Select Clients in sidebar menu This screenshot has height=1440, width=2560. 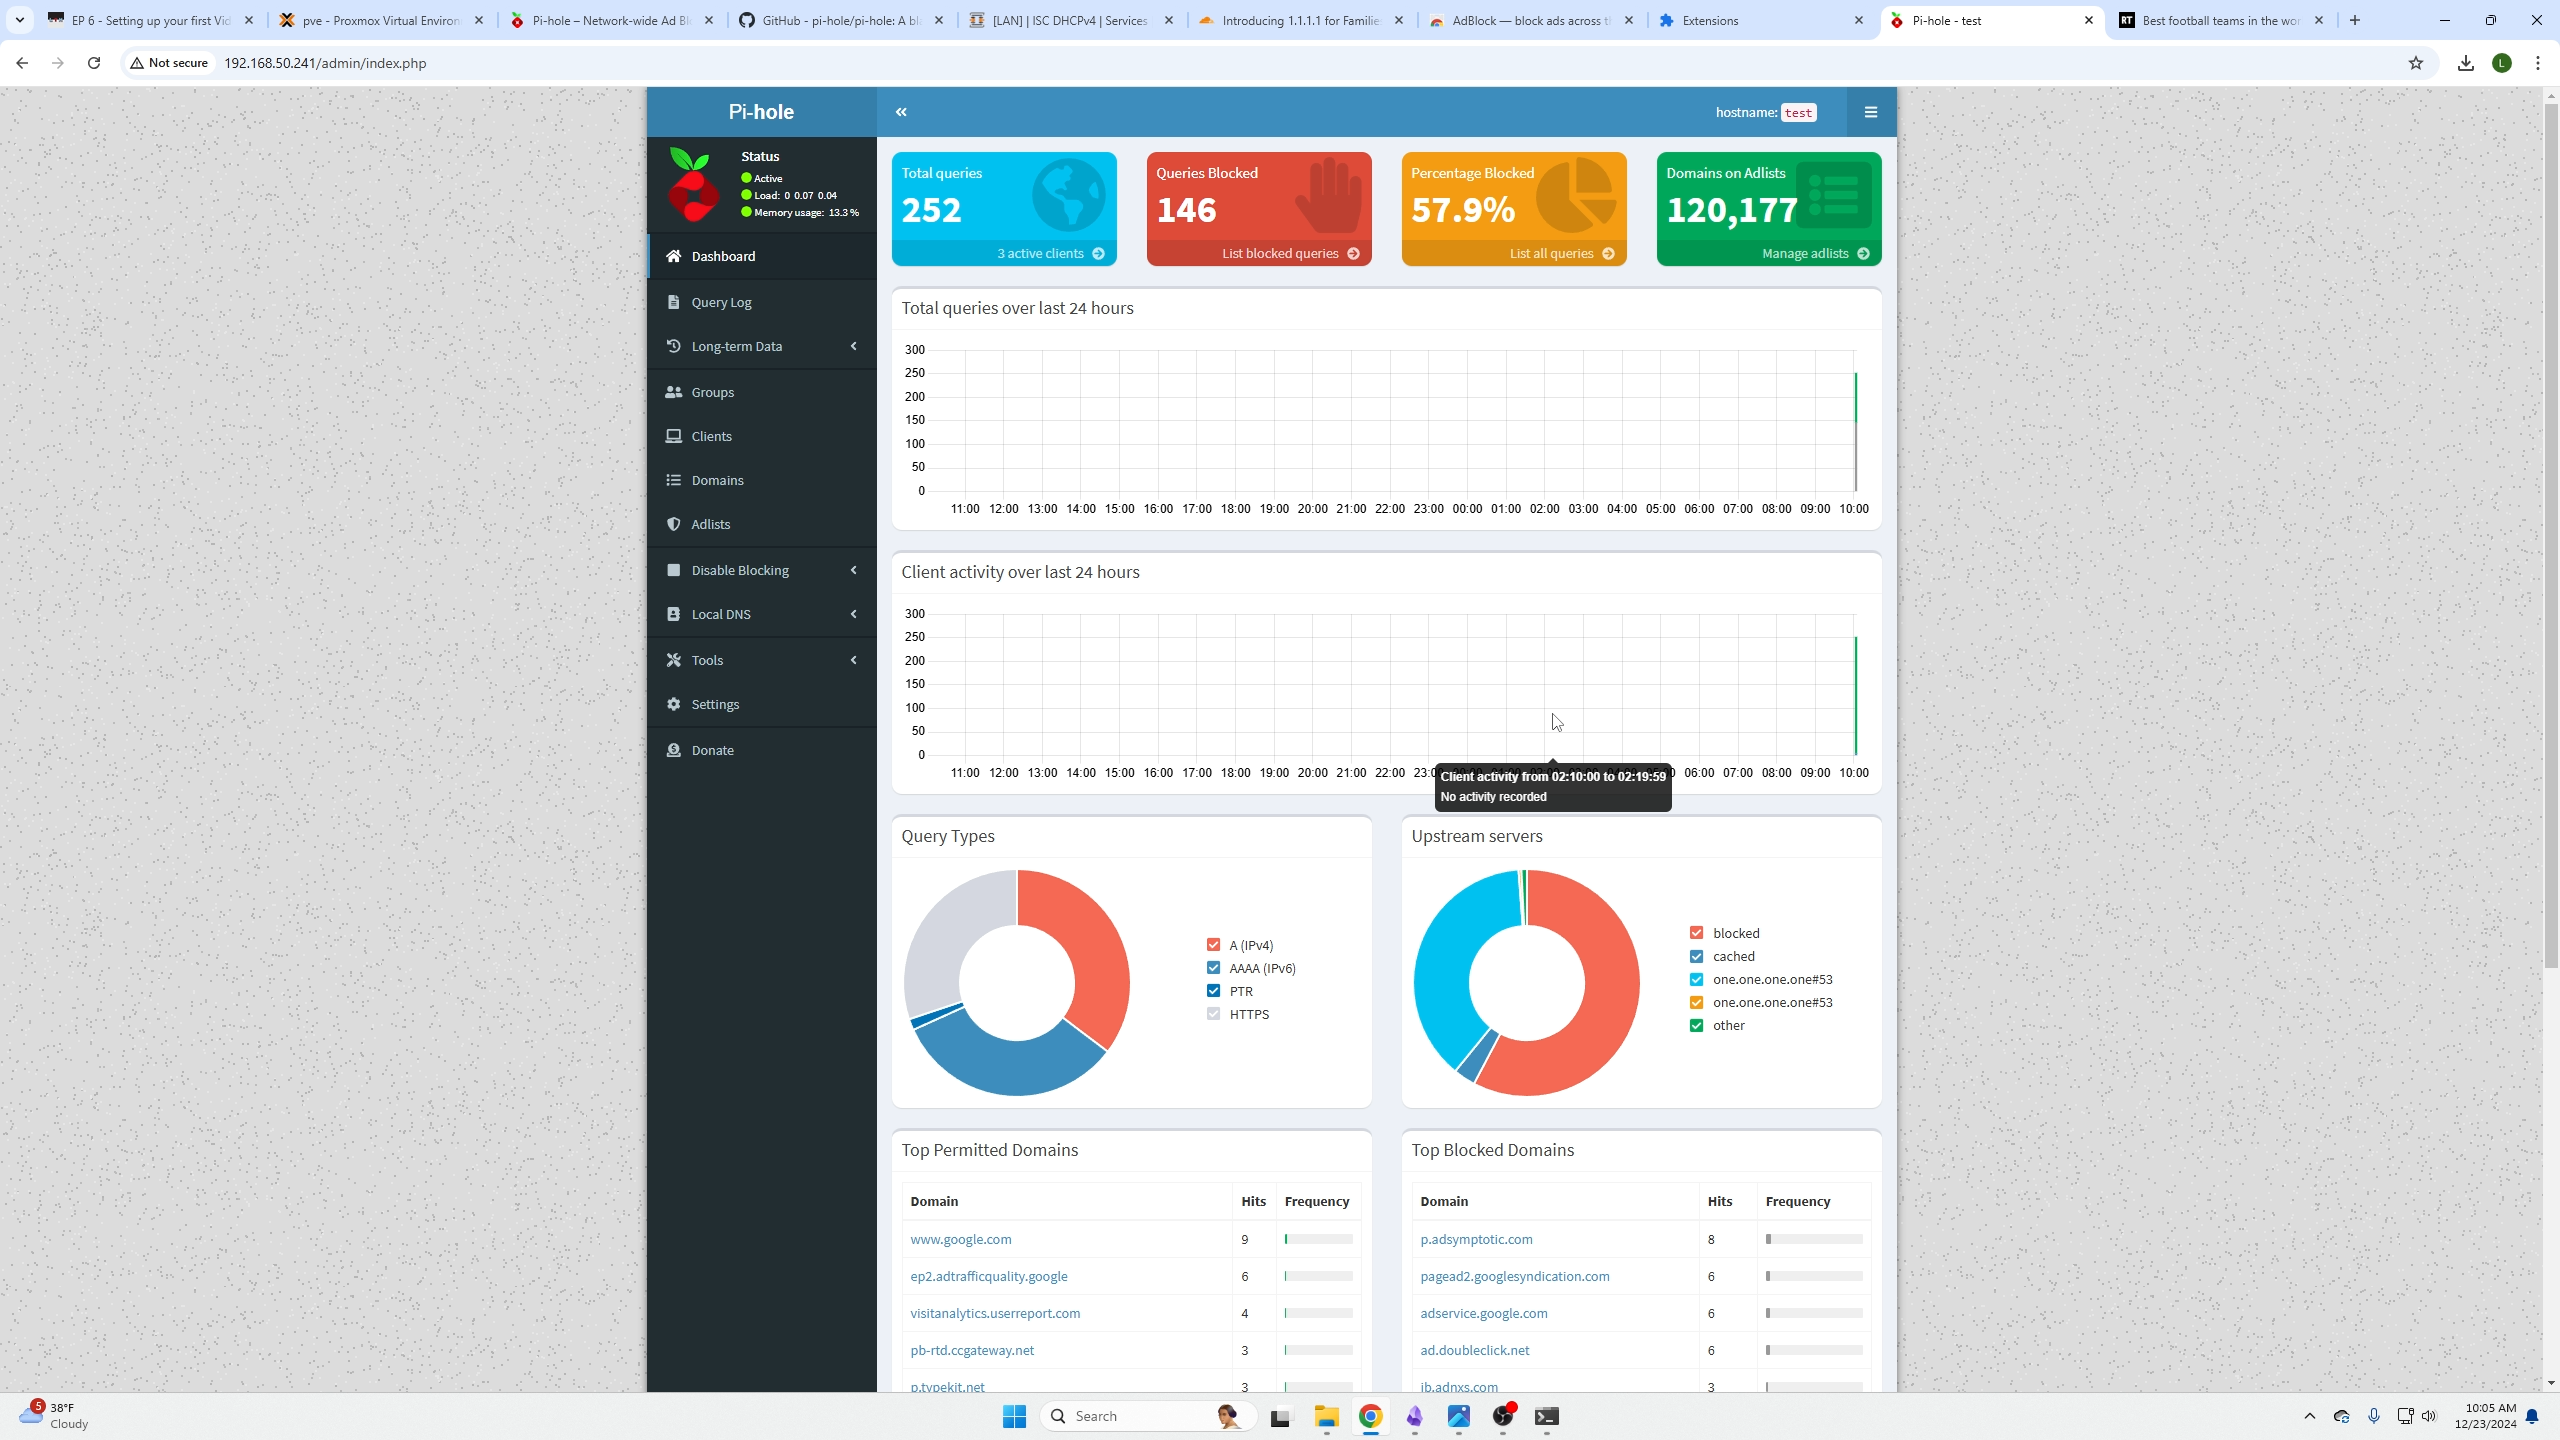tap(711, 436)
